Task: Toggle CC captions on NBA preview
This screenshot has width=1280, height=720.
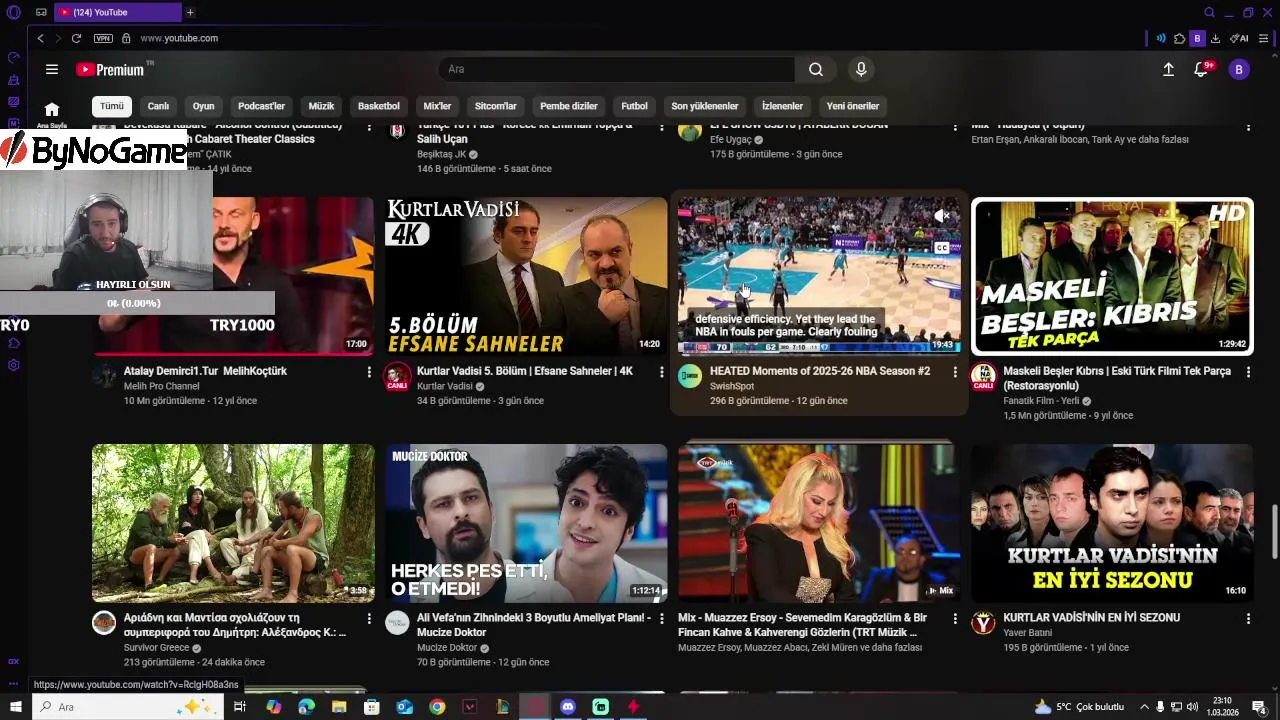Action: click(941, 248)
